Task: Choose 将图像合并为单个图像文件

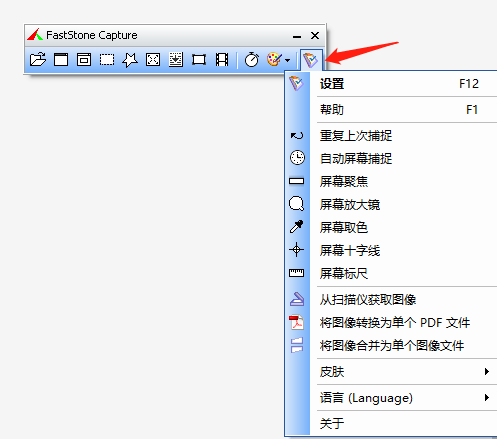Action: pos(391,345)
